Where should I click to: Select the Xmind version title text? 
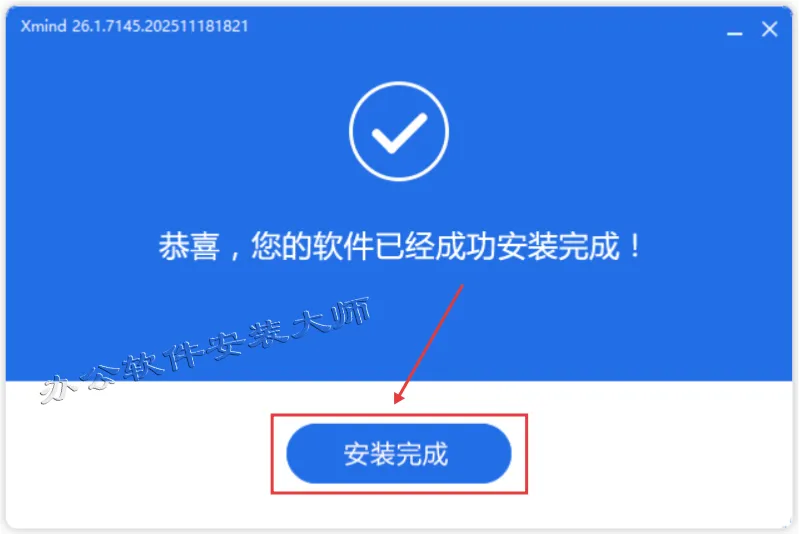(x=134, y=26)
